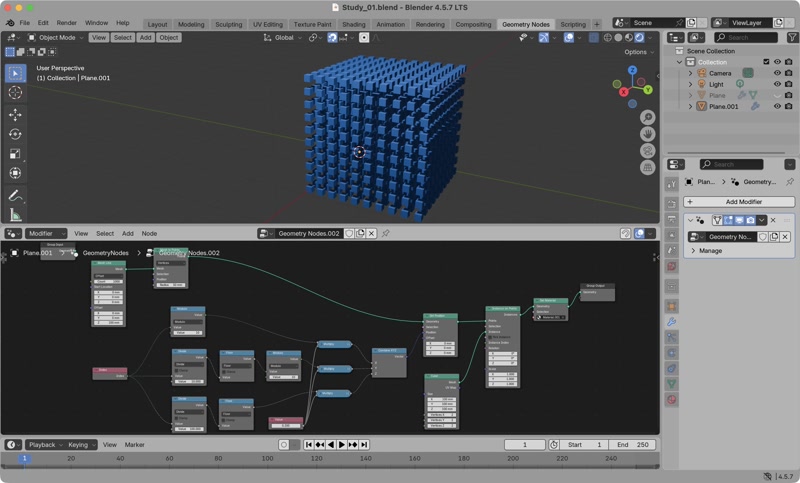
Task: Click the pan hand viewport gizmo
Action: pyautogui.click(x=648, y=134)
